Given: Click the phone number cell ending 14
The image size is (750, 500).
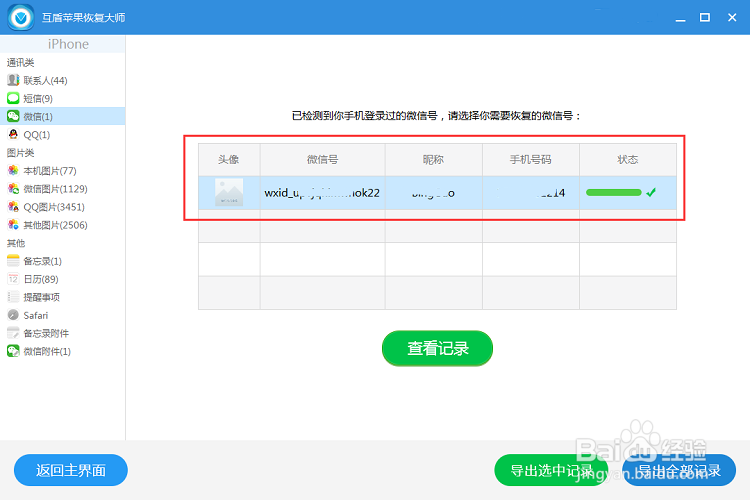Looking at the screenshot, I should (x=531, y=193).
